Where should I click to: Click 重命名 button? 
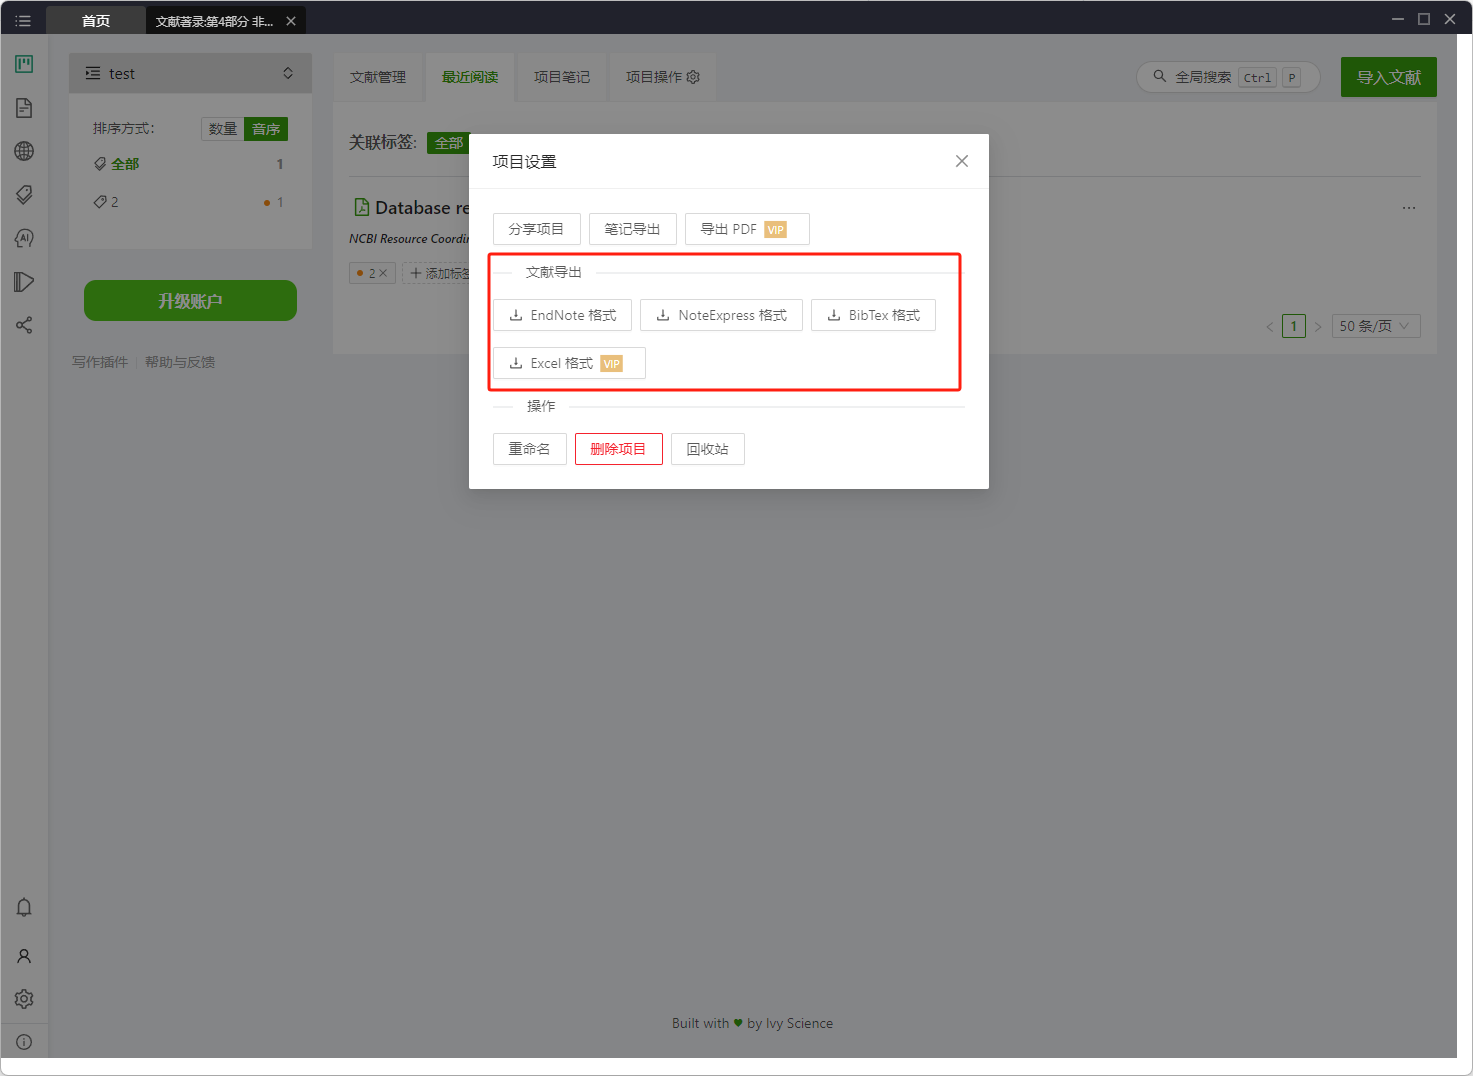[x=529, y=449]
